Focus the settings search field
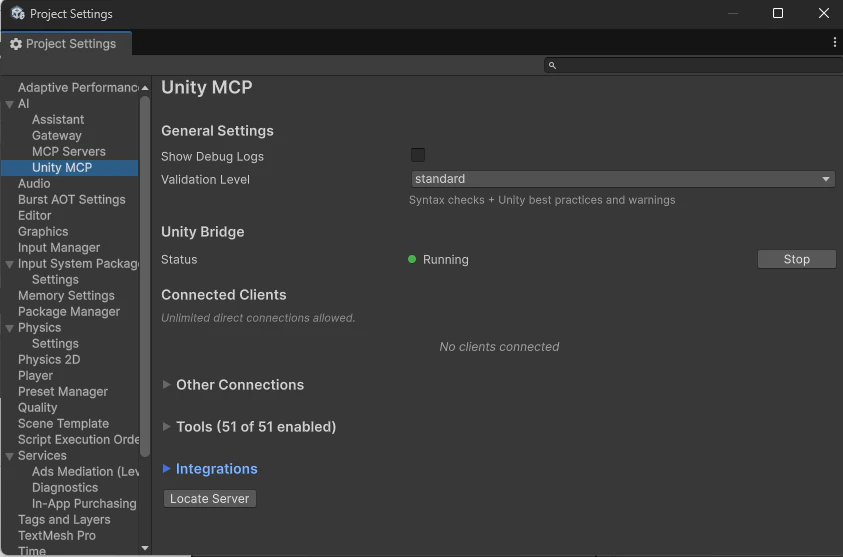The width and height of the screenshot is (843, 557). (694, 66)
